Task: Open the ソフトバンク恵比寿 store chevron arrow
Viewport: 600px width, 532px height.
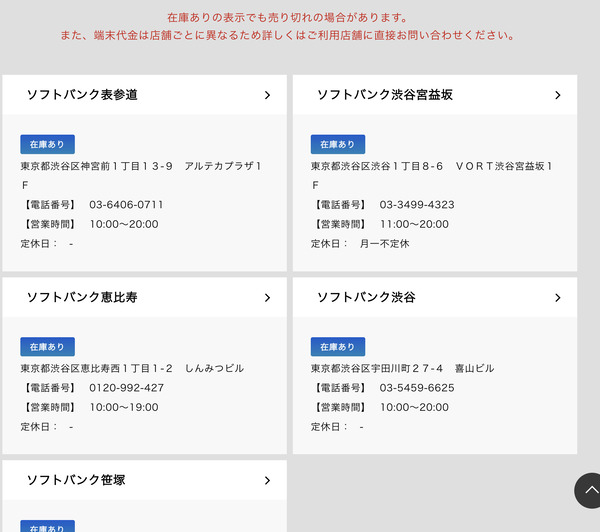Action: (267, 297)
